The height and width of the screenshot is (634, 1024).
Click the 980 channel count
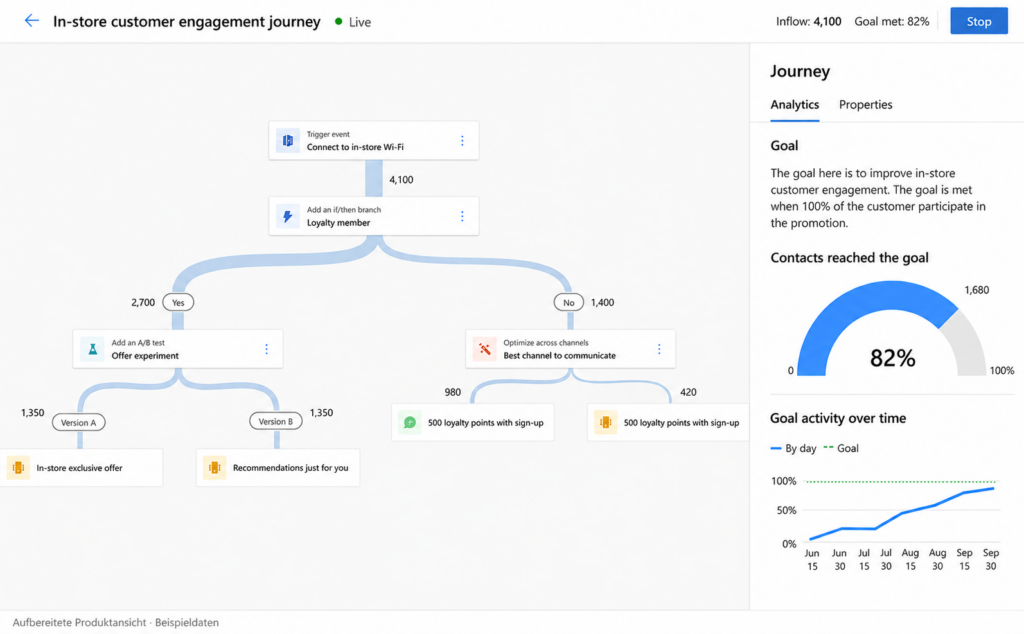[x=453, y=392]
